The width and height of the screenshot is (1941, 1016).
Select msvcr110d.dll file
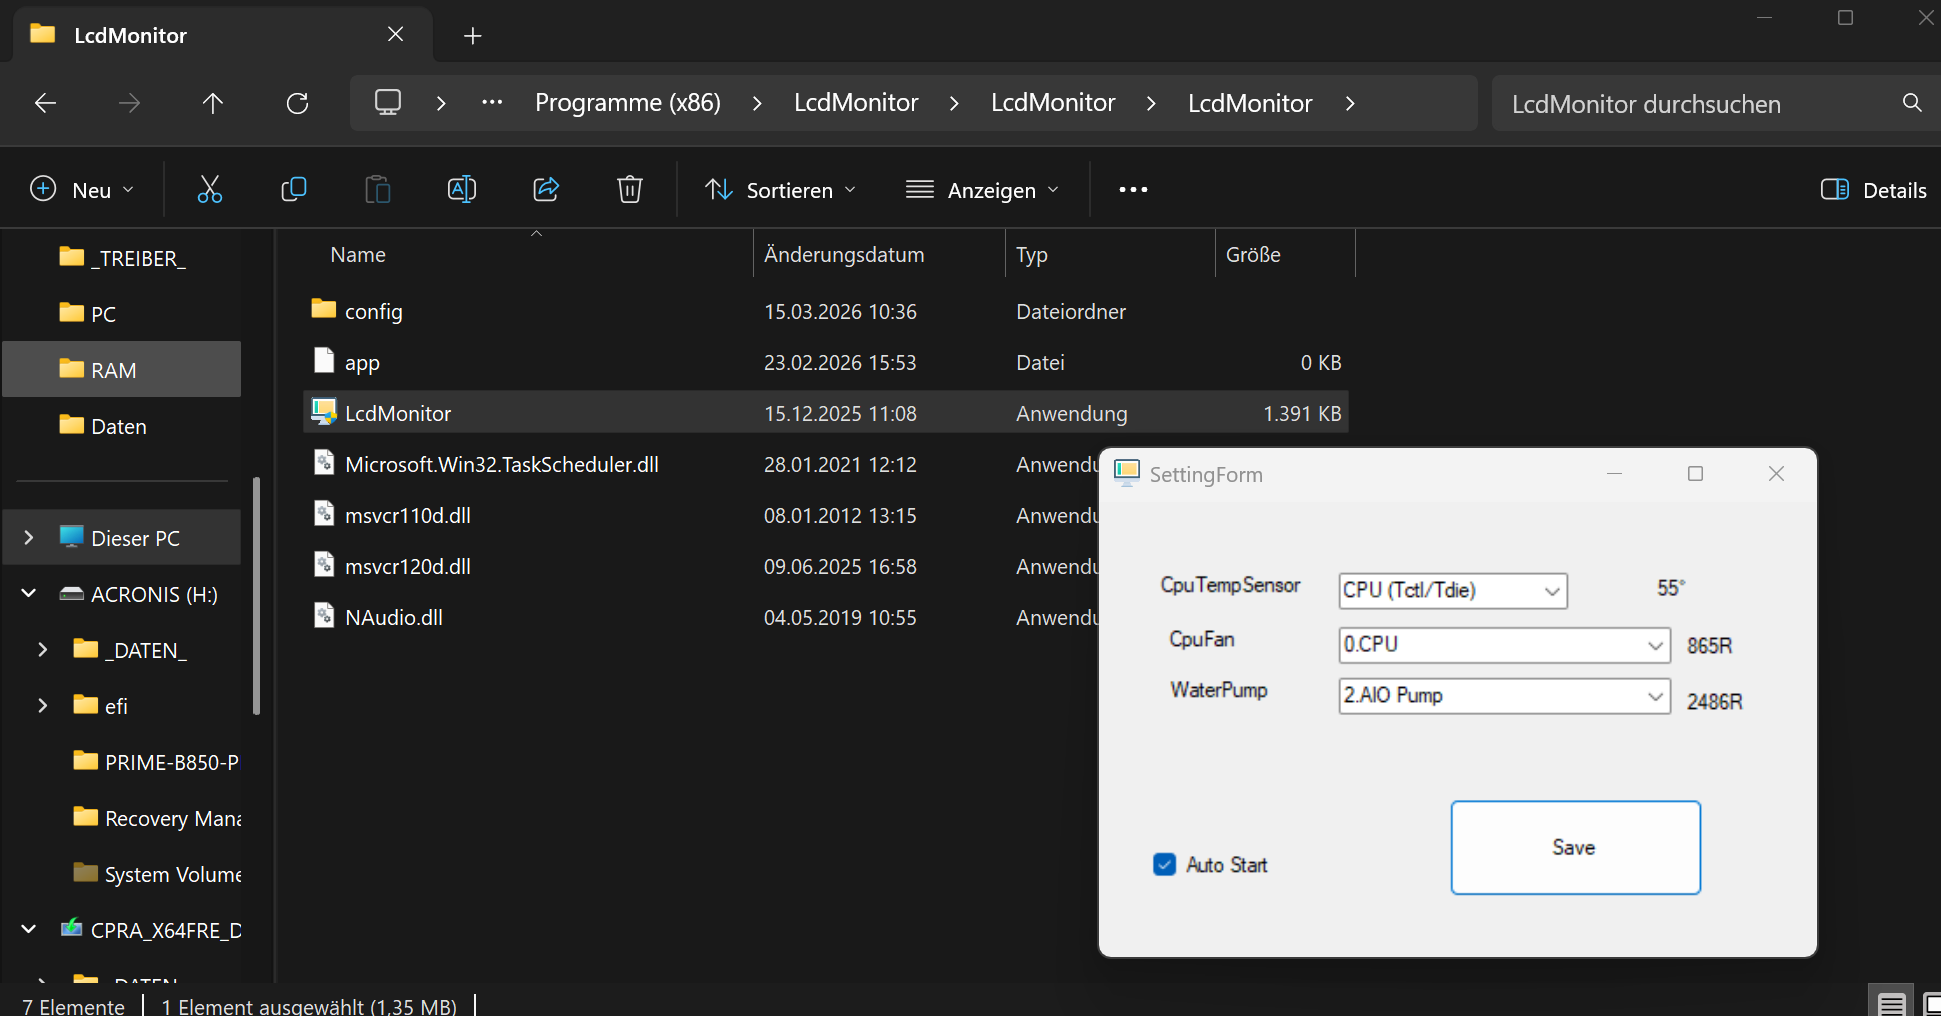701,515
